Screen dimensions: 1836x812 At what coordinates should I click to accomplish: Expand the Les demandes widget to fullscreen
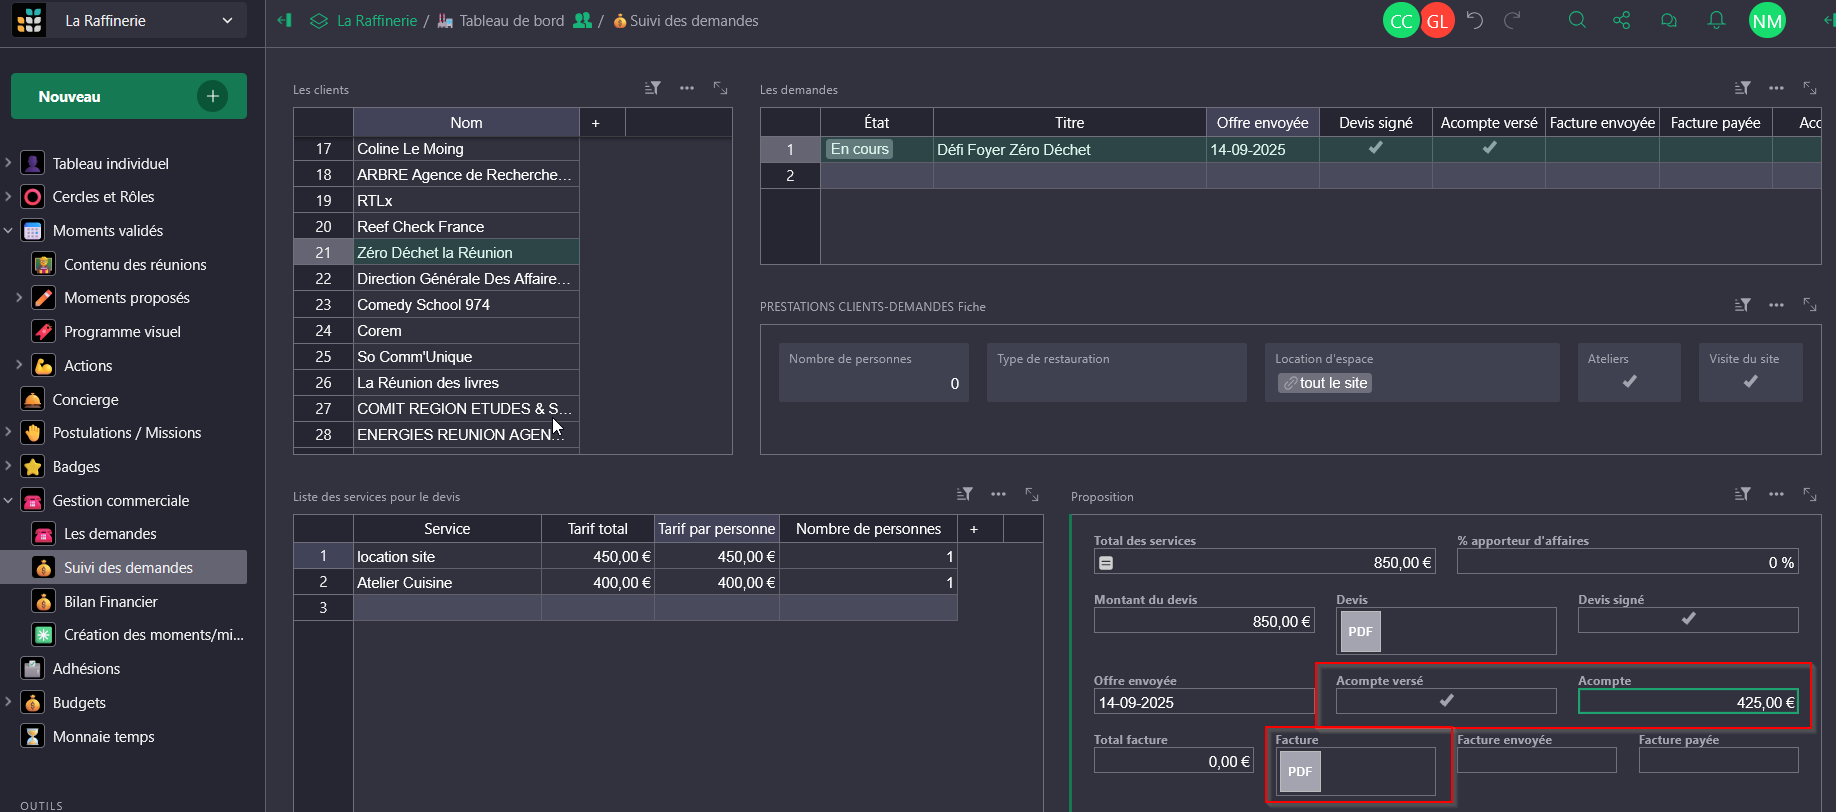tap(1810, 89)
